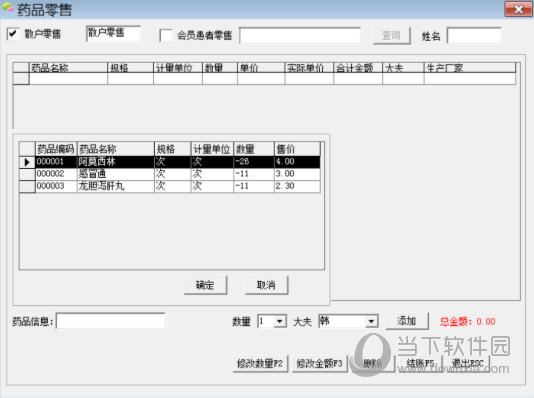534x398 pixels.
Task: Click the row selector arrow for 000001
Action: pos(27,162)
